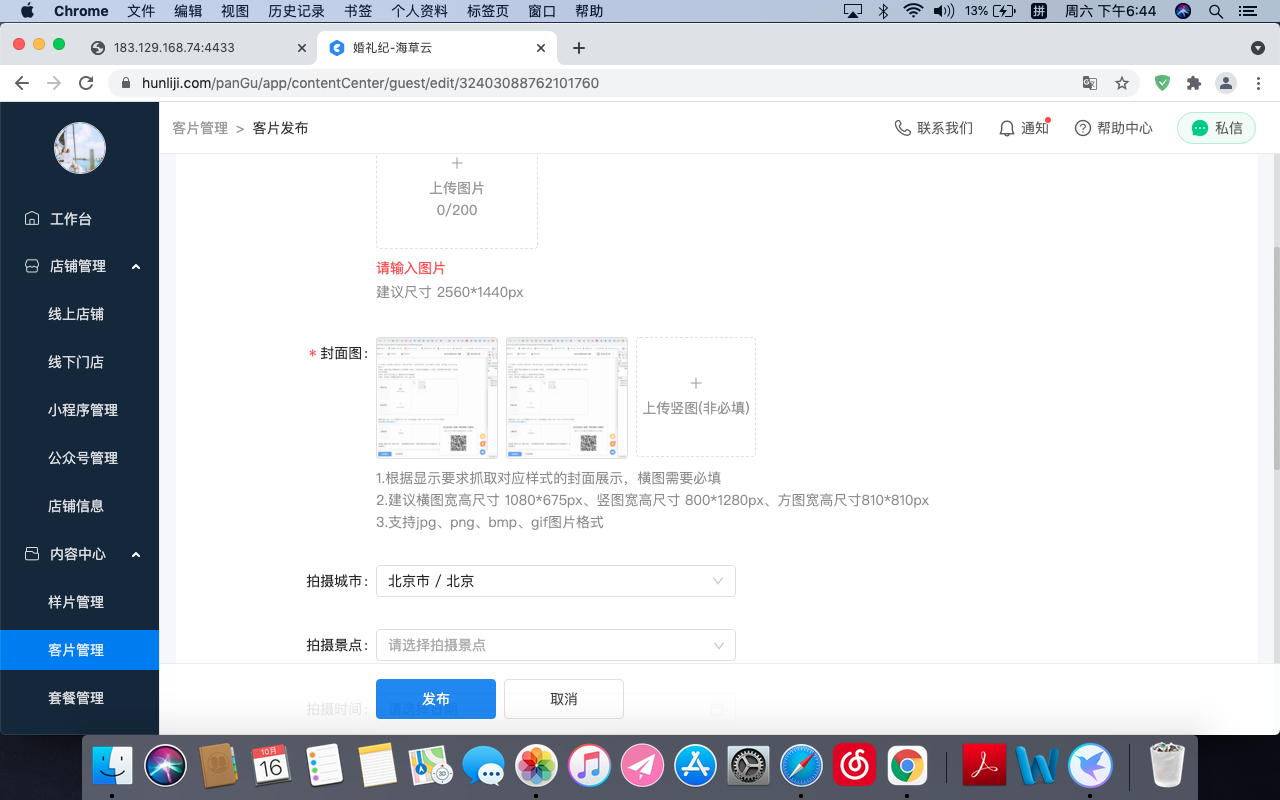Open the 文件 menu
The height and width of the screenshot is (800, 1280).
[x=141, y=11]
